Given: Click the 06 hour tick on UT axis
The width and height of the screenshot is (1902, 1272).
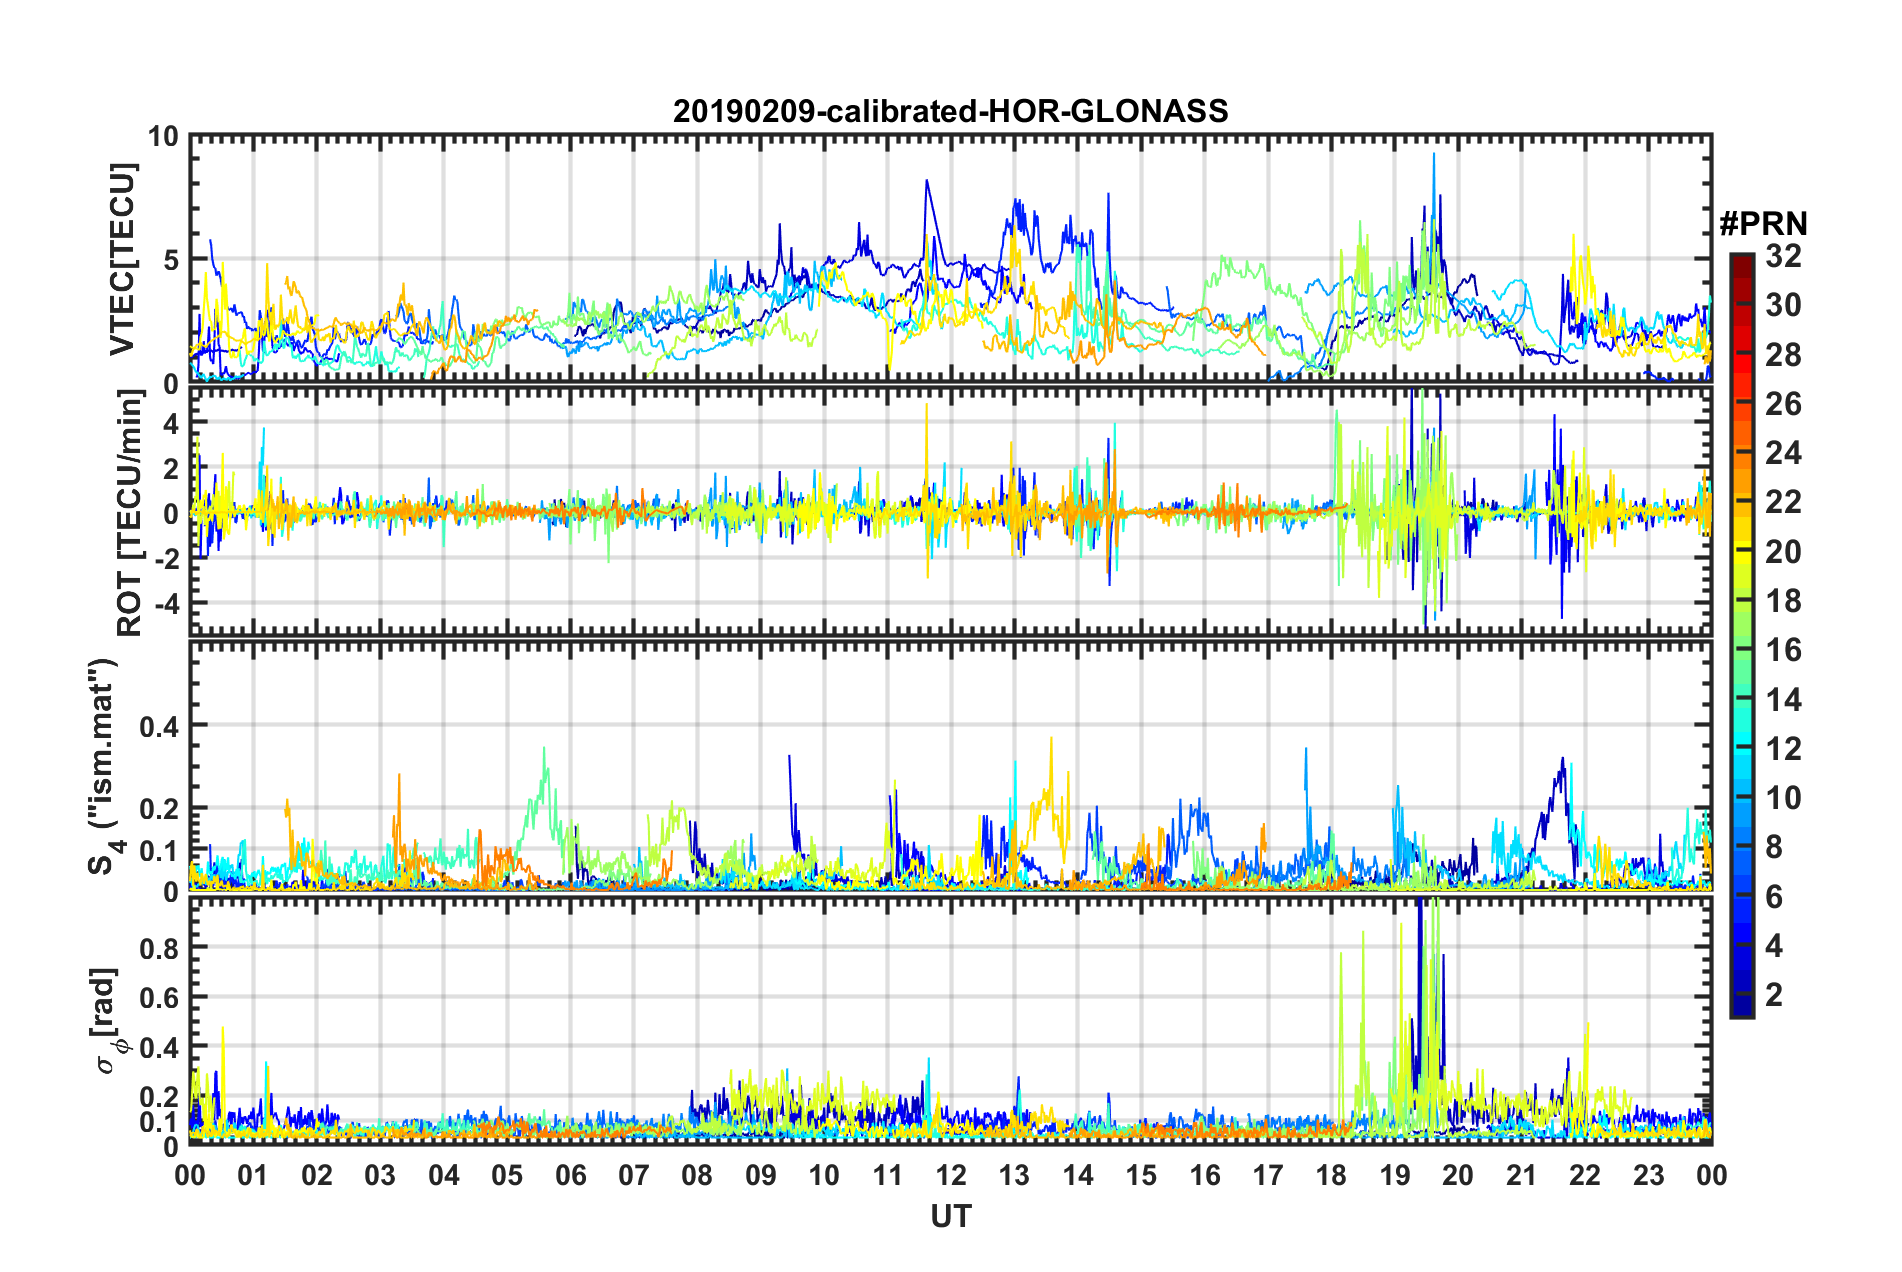Looking at the screenshot, I should click(x=571, y=1175).
